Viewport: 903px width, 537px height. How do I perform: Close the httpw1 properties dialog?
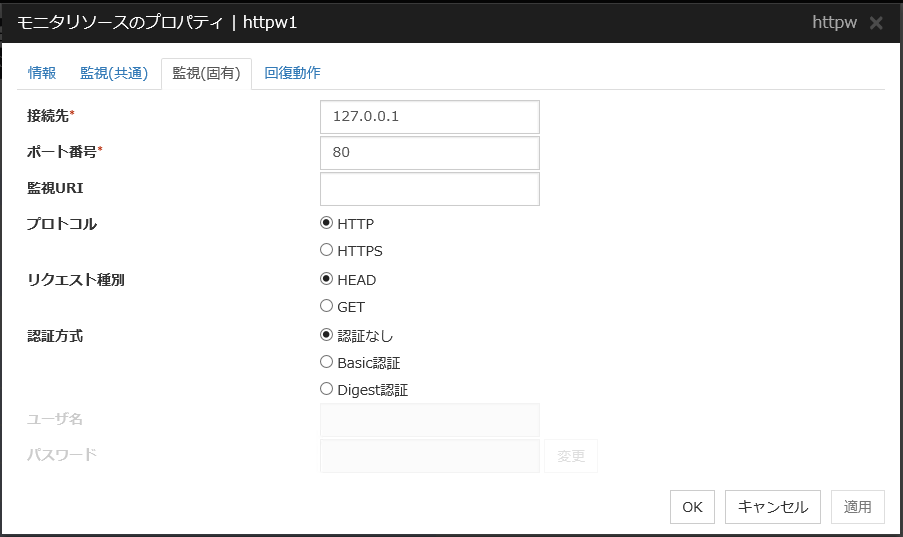tap(876, 23)
